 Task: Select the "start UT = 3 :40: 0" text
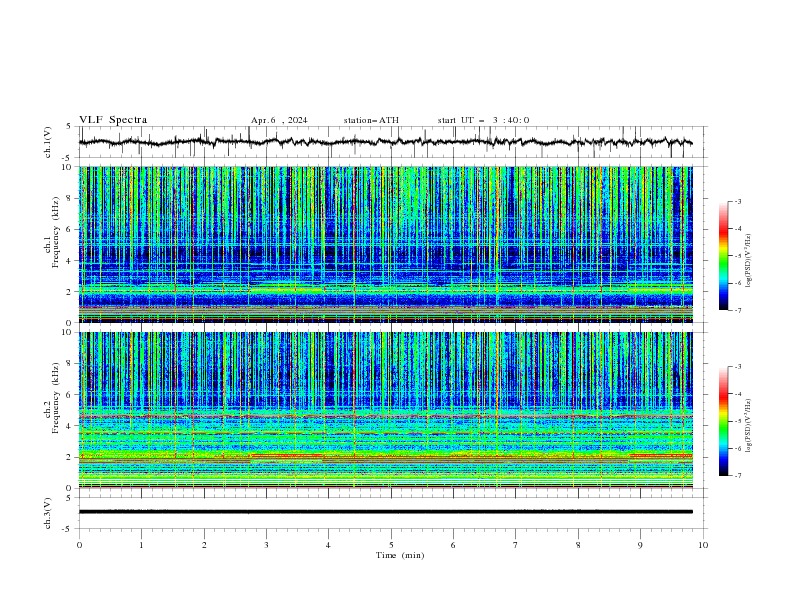click(x=483, y=120)
